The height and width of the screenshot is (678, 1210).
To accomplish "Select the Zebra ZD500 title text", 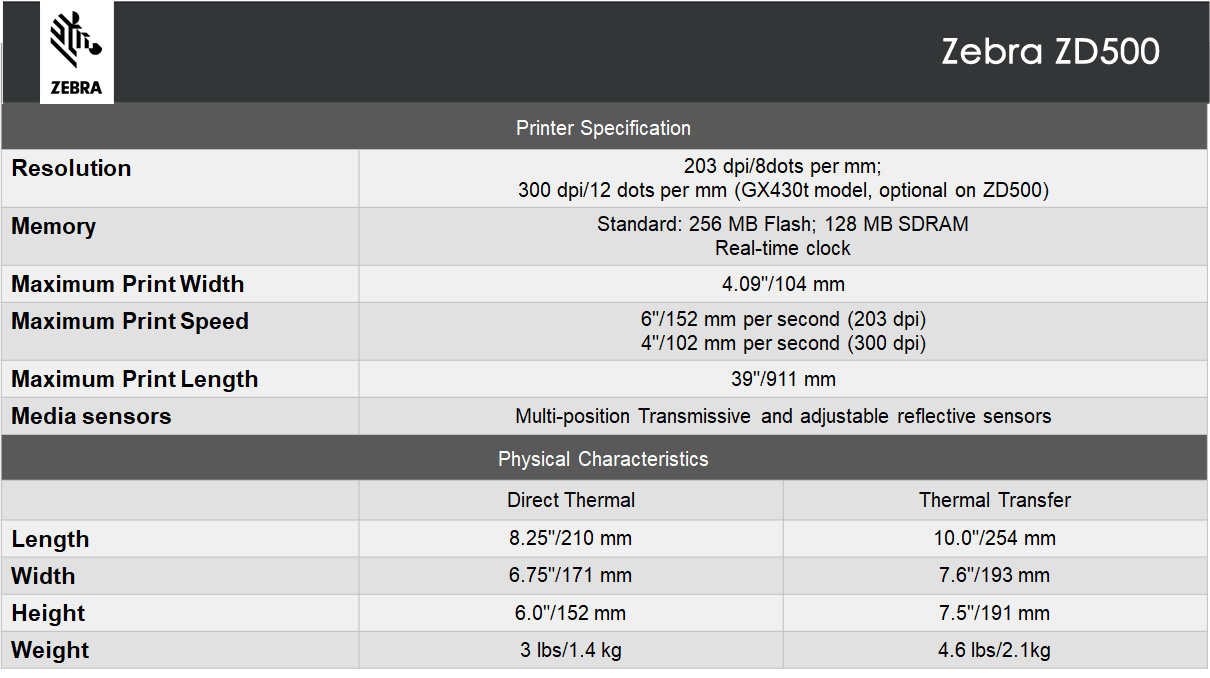I will point(1050,52).
